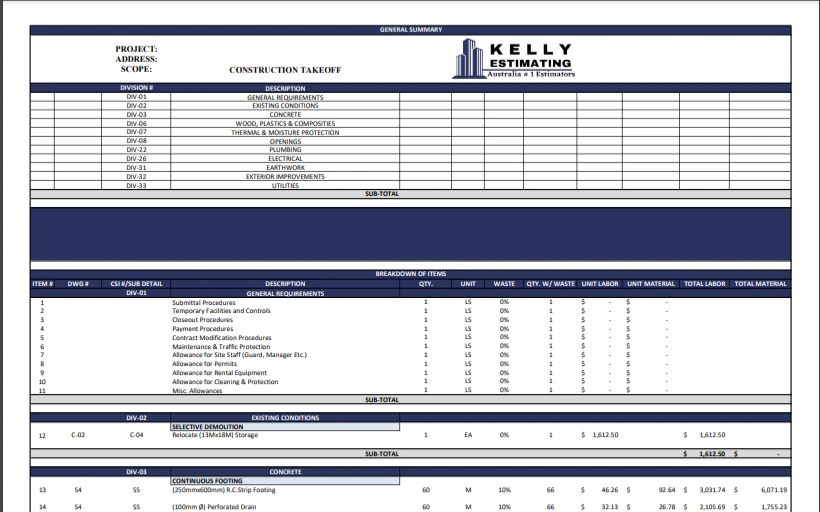
Task: Click the 'UNIT LABOR' column header
Action: point(600,284)
